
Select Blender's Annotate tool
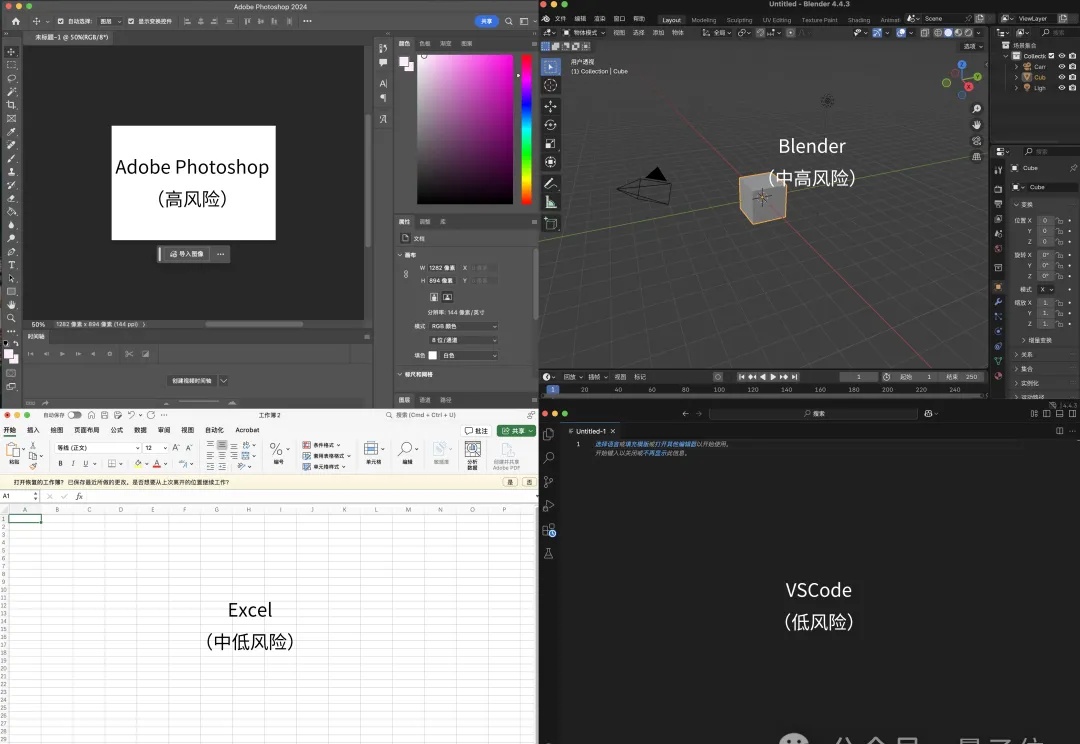[550, 183]
